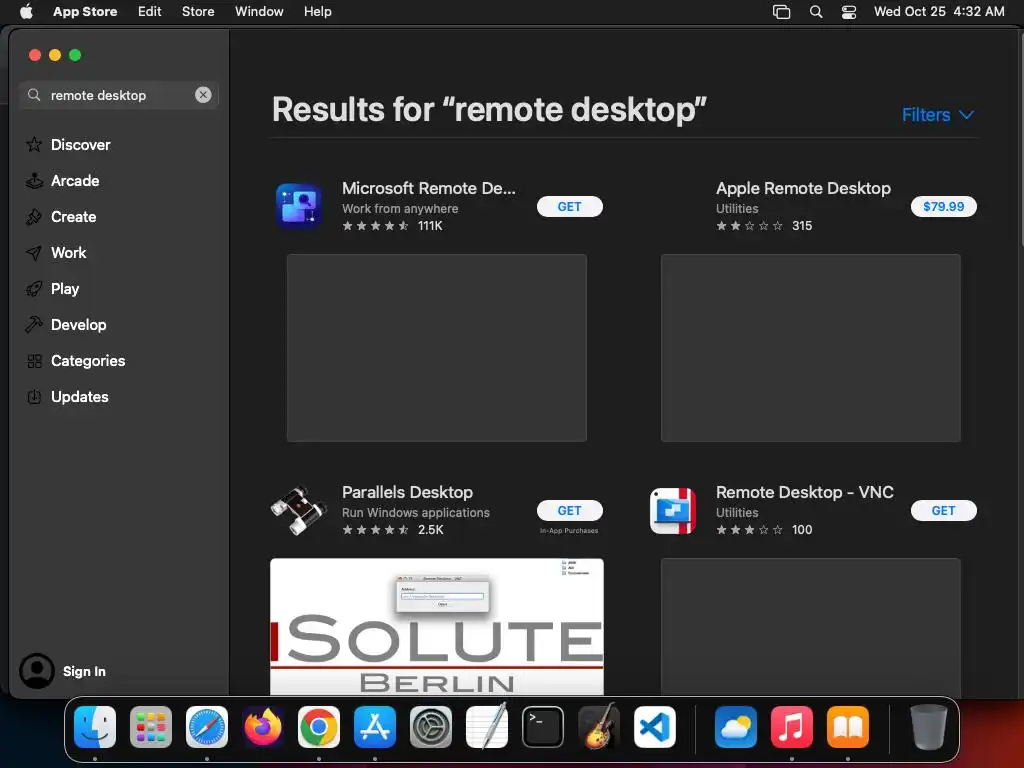Get Microsoft Remote Desktop
The width and height of the screenshot is (1024, 768).
[x=569, y=206]
